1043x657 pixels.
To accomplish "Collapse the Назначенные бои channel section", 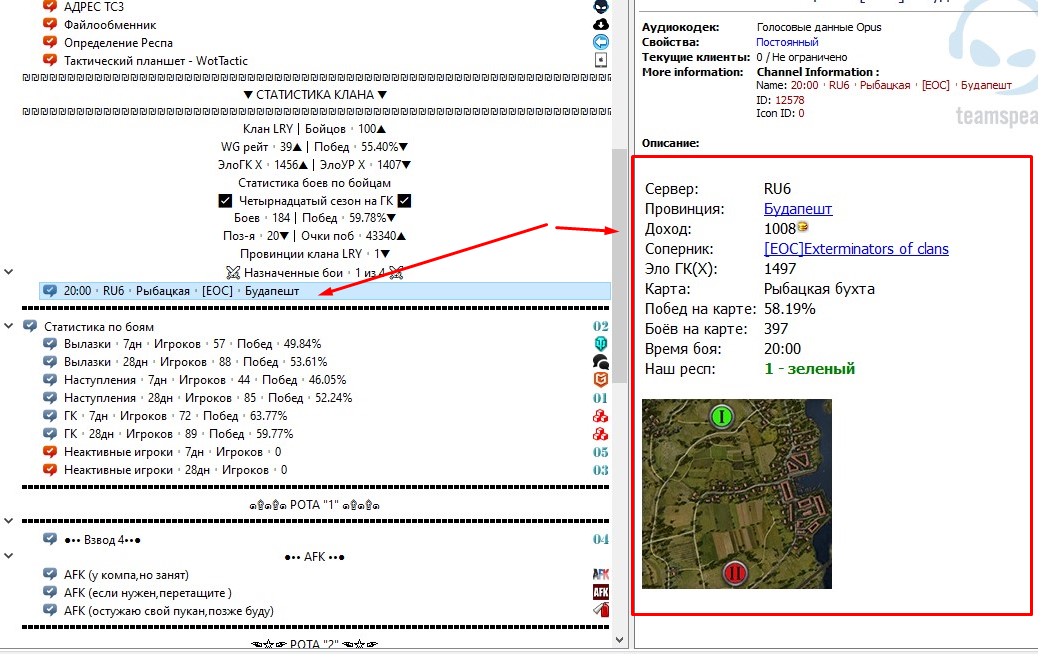I will coord(9,272).
